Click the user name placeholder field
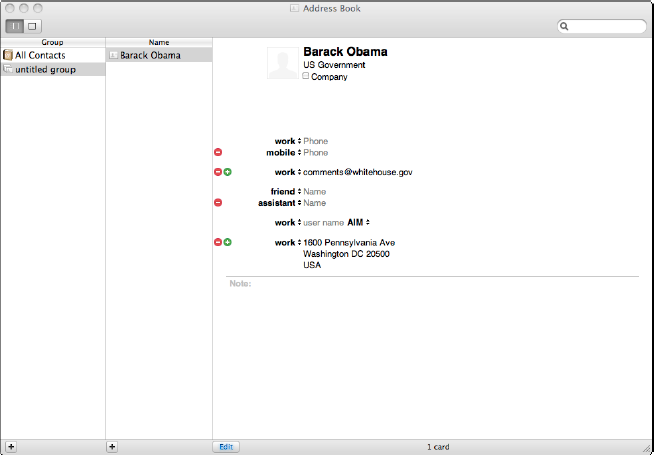 pos(323,223)
